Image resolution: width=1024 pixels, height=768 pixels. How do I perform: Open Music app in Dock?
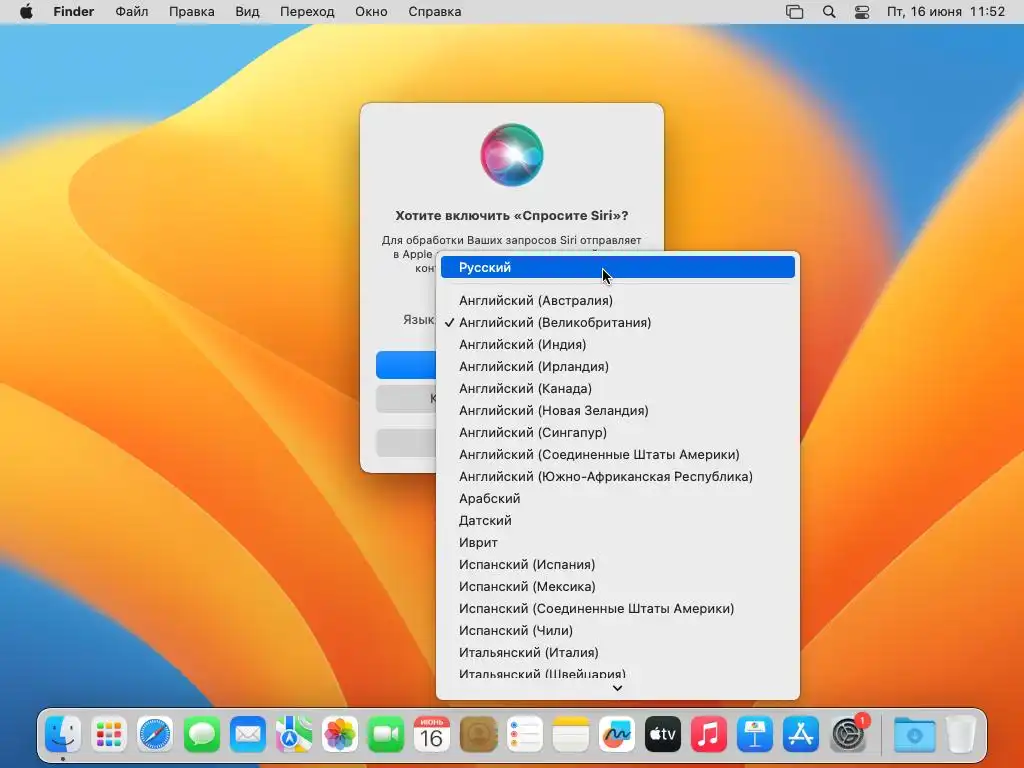pyautogui.click(x=709, y=735)
